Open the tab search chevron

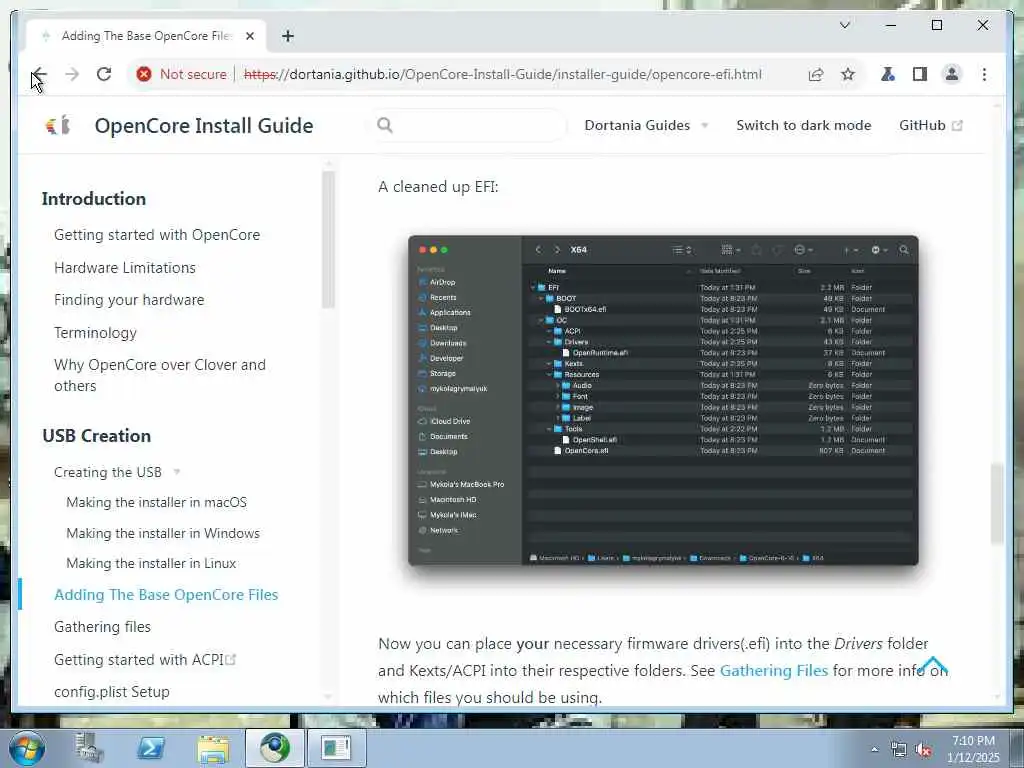point(844,25)
